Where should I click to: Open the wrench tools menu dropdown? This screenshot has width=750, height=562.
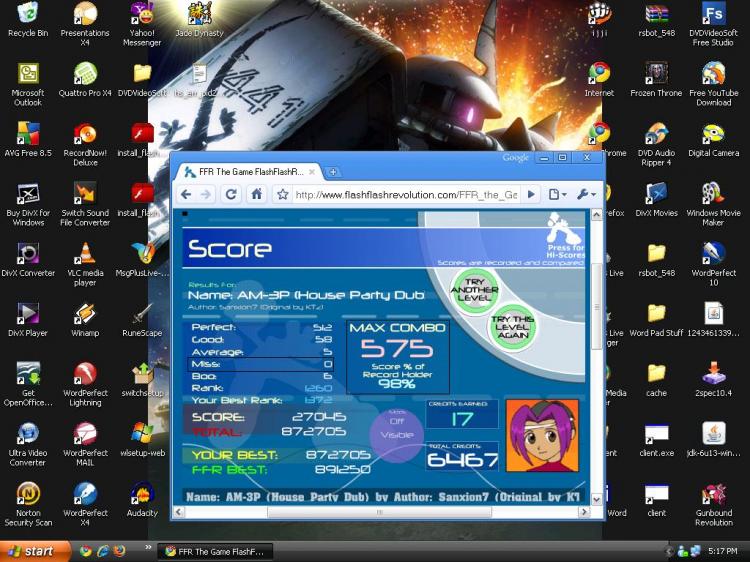586,195
